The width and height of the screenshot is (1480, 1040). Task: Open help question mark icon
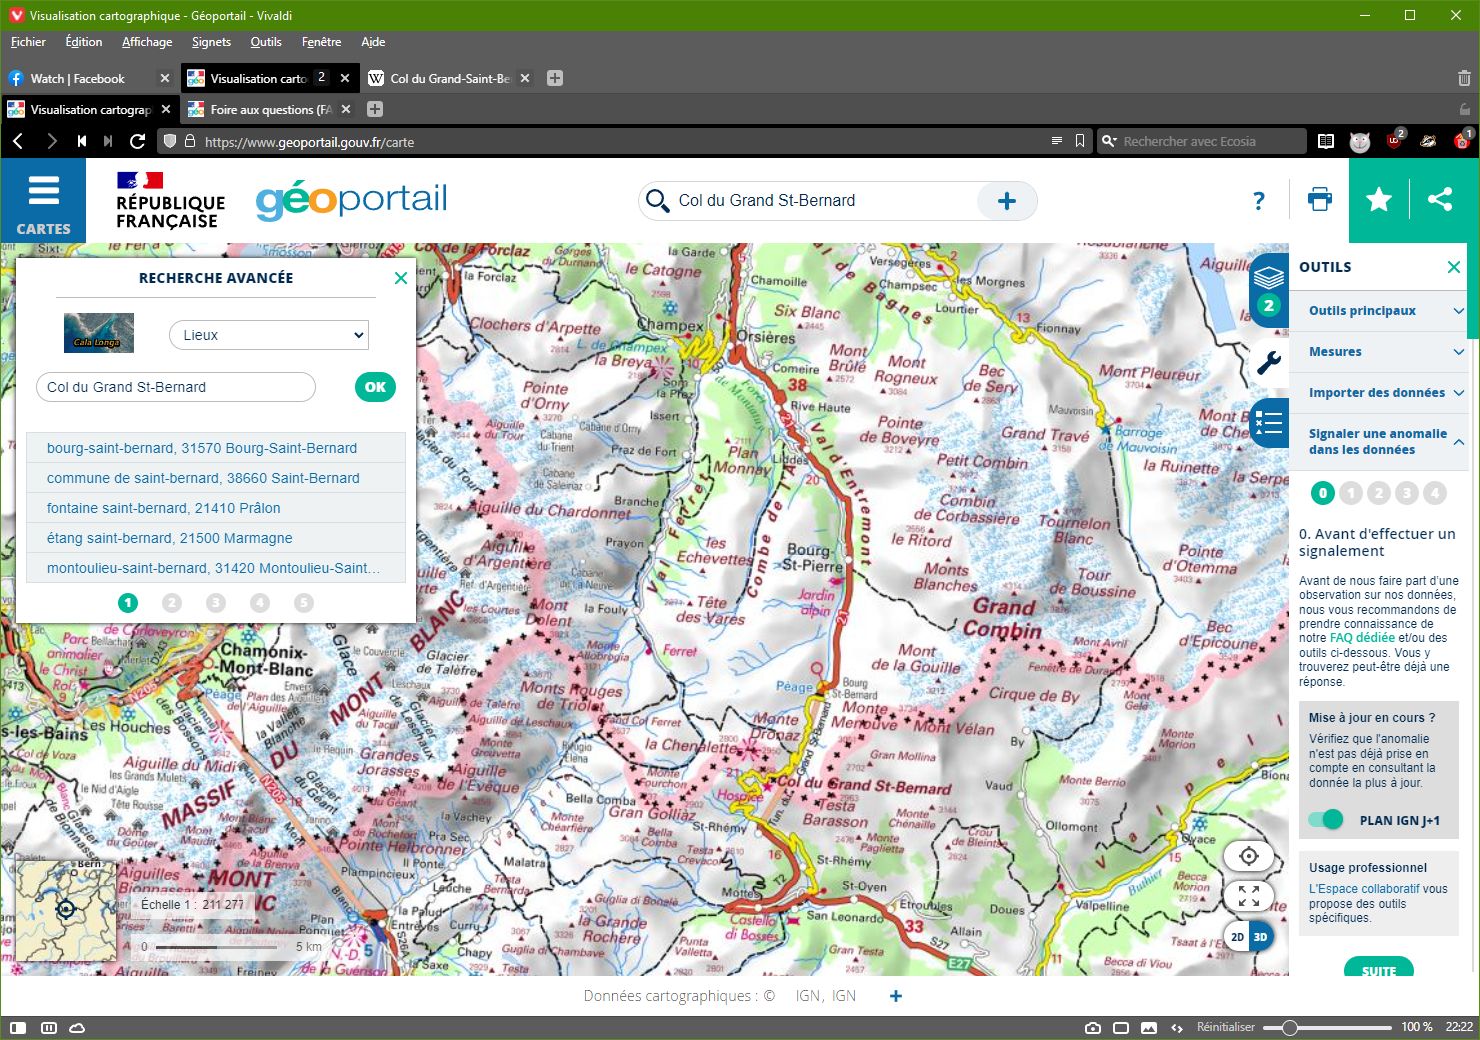click(x=1259, y=201)
